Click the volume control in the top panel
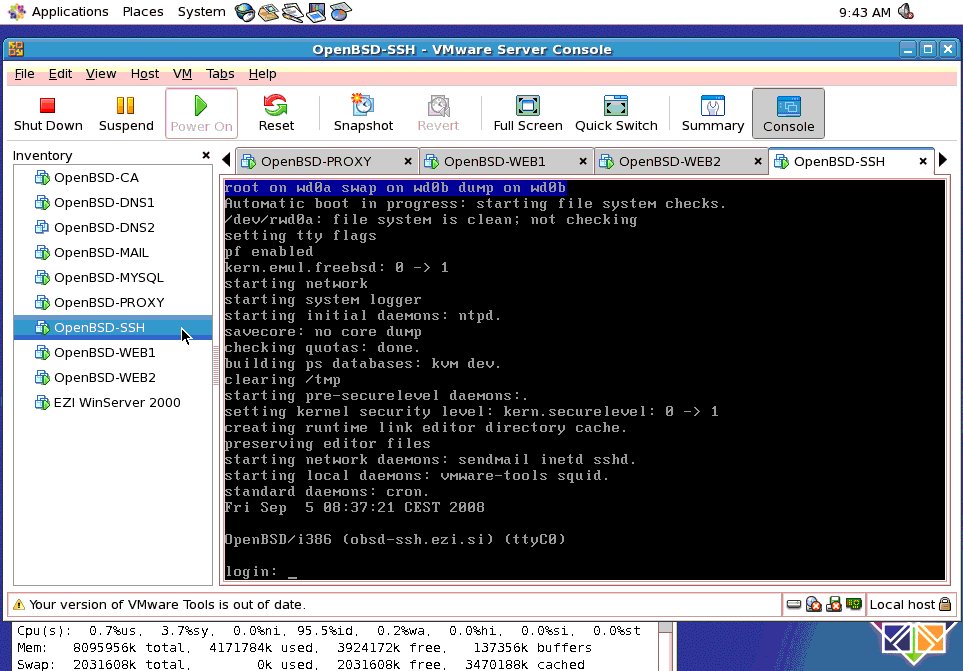963x671 pixels. (x=906, y=12)
